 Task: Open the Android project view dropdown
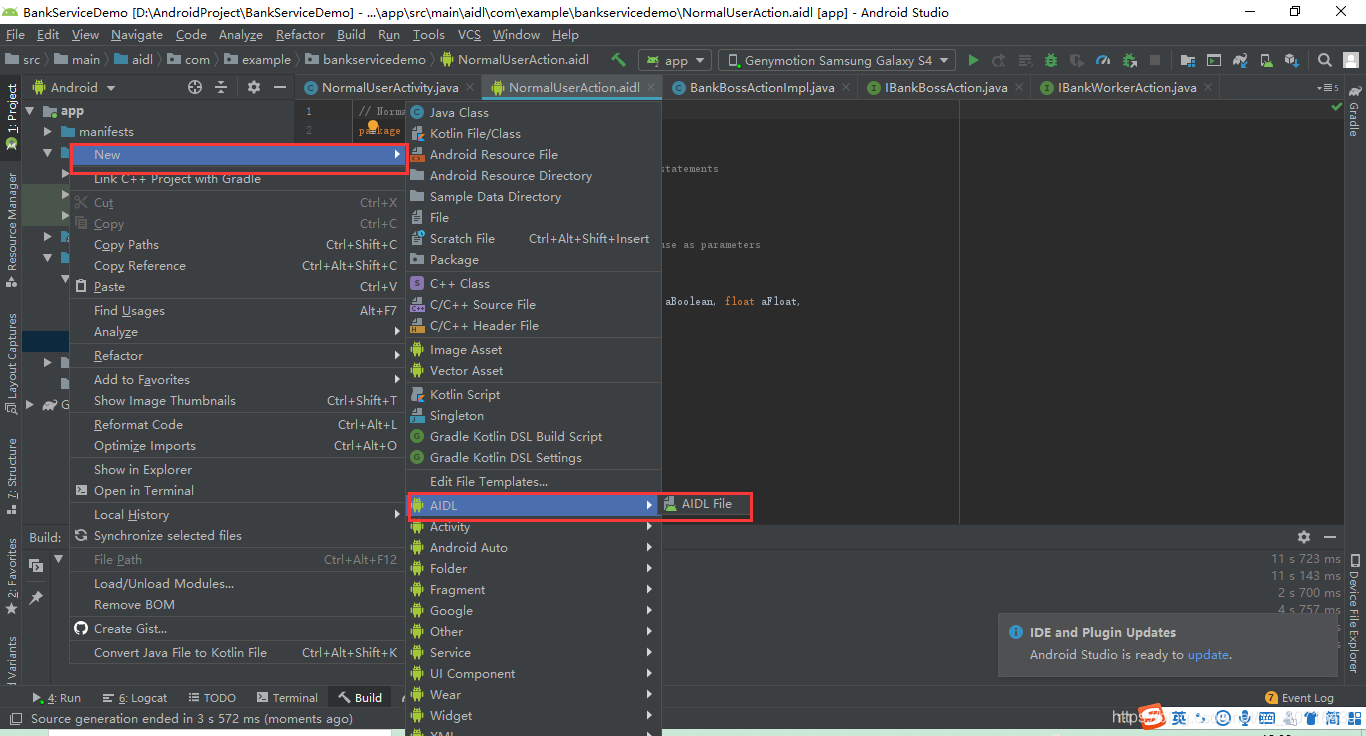point(73,87)
